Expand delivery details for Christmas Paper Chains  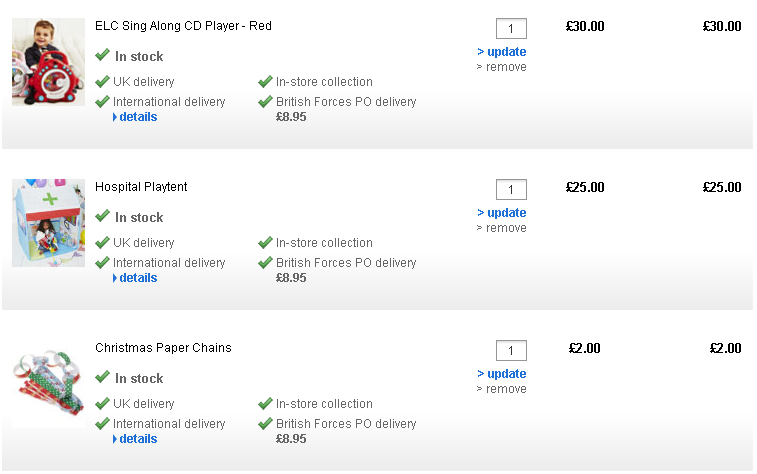click(137, 439)
